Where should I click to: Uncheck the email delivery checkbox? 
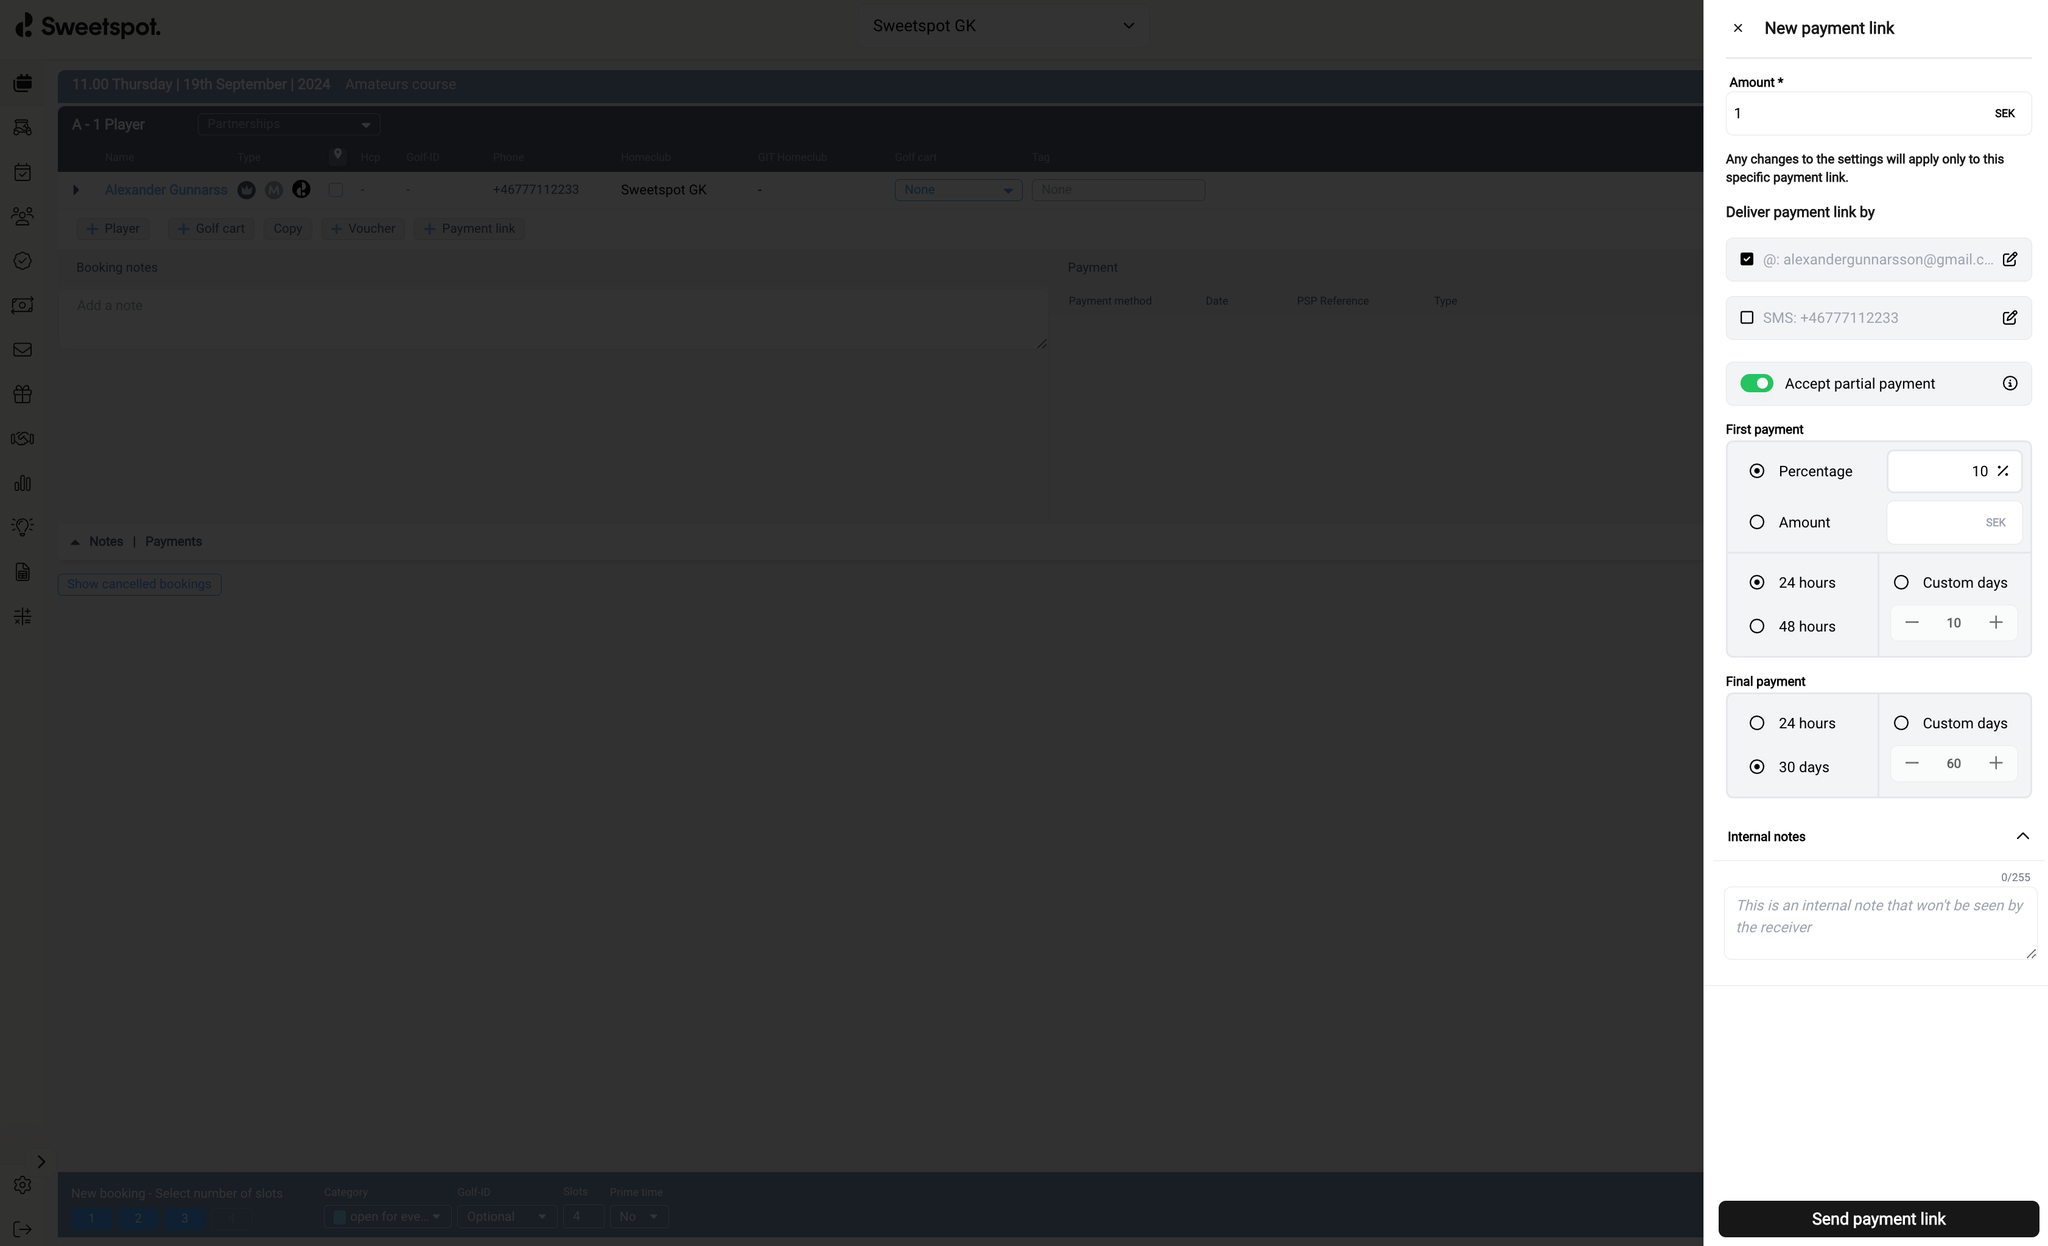pos(1746,259)
